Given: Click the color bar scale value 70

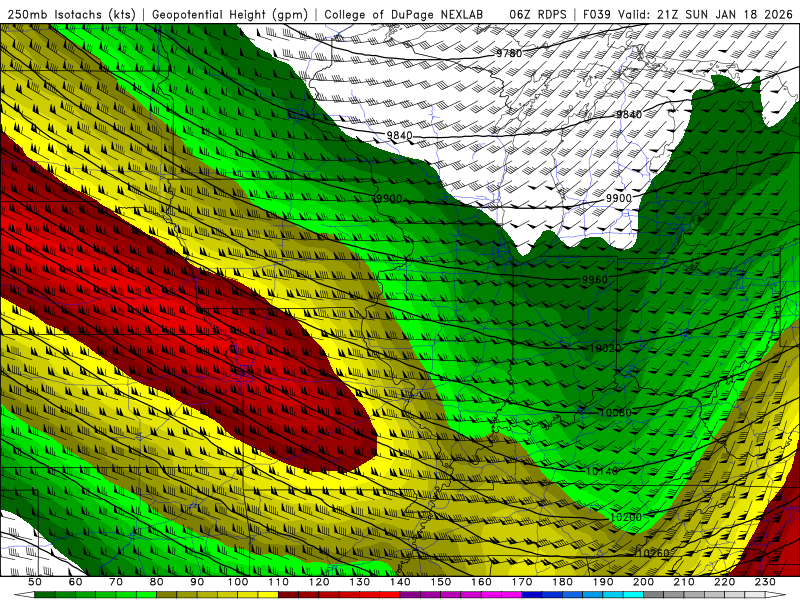Looking at the screenshot, I should pyautogui.click(x=116, y=582).
